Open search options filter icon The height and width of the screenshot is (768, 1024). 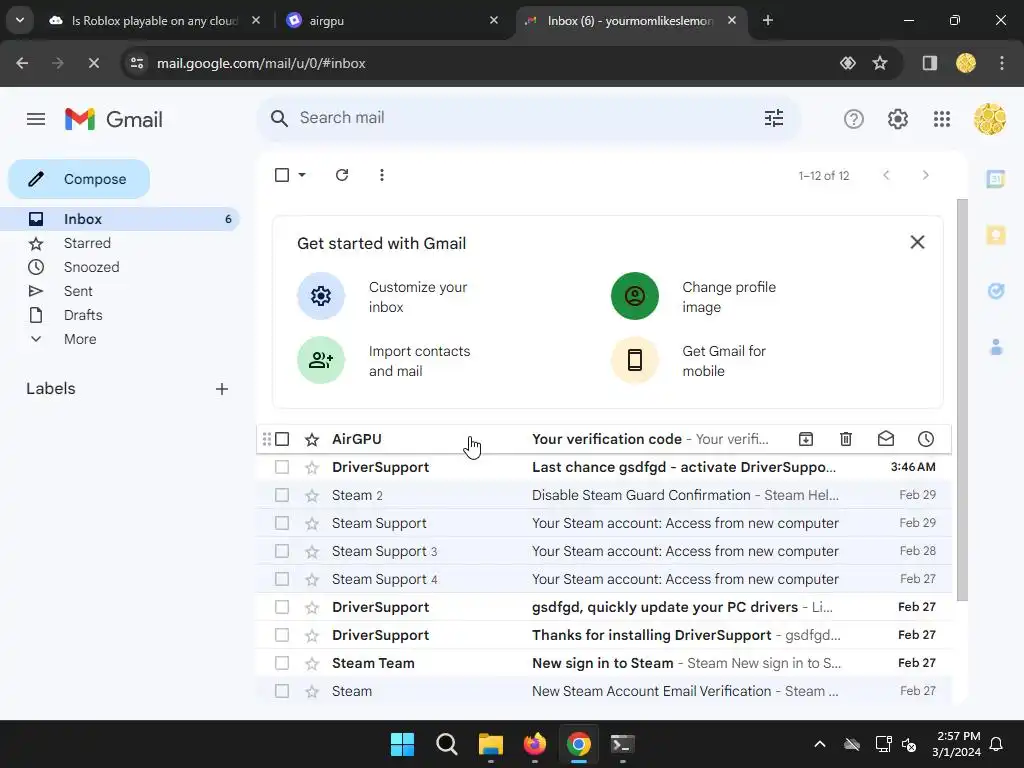(774, 118)
